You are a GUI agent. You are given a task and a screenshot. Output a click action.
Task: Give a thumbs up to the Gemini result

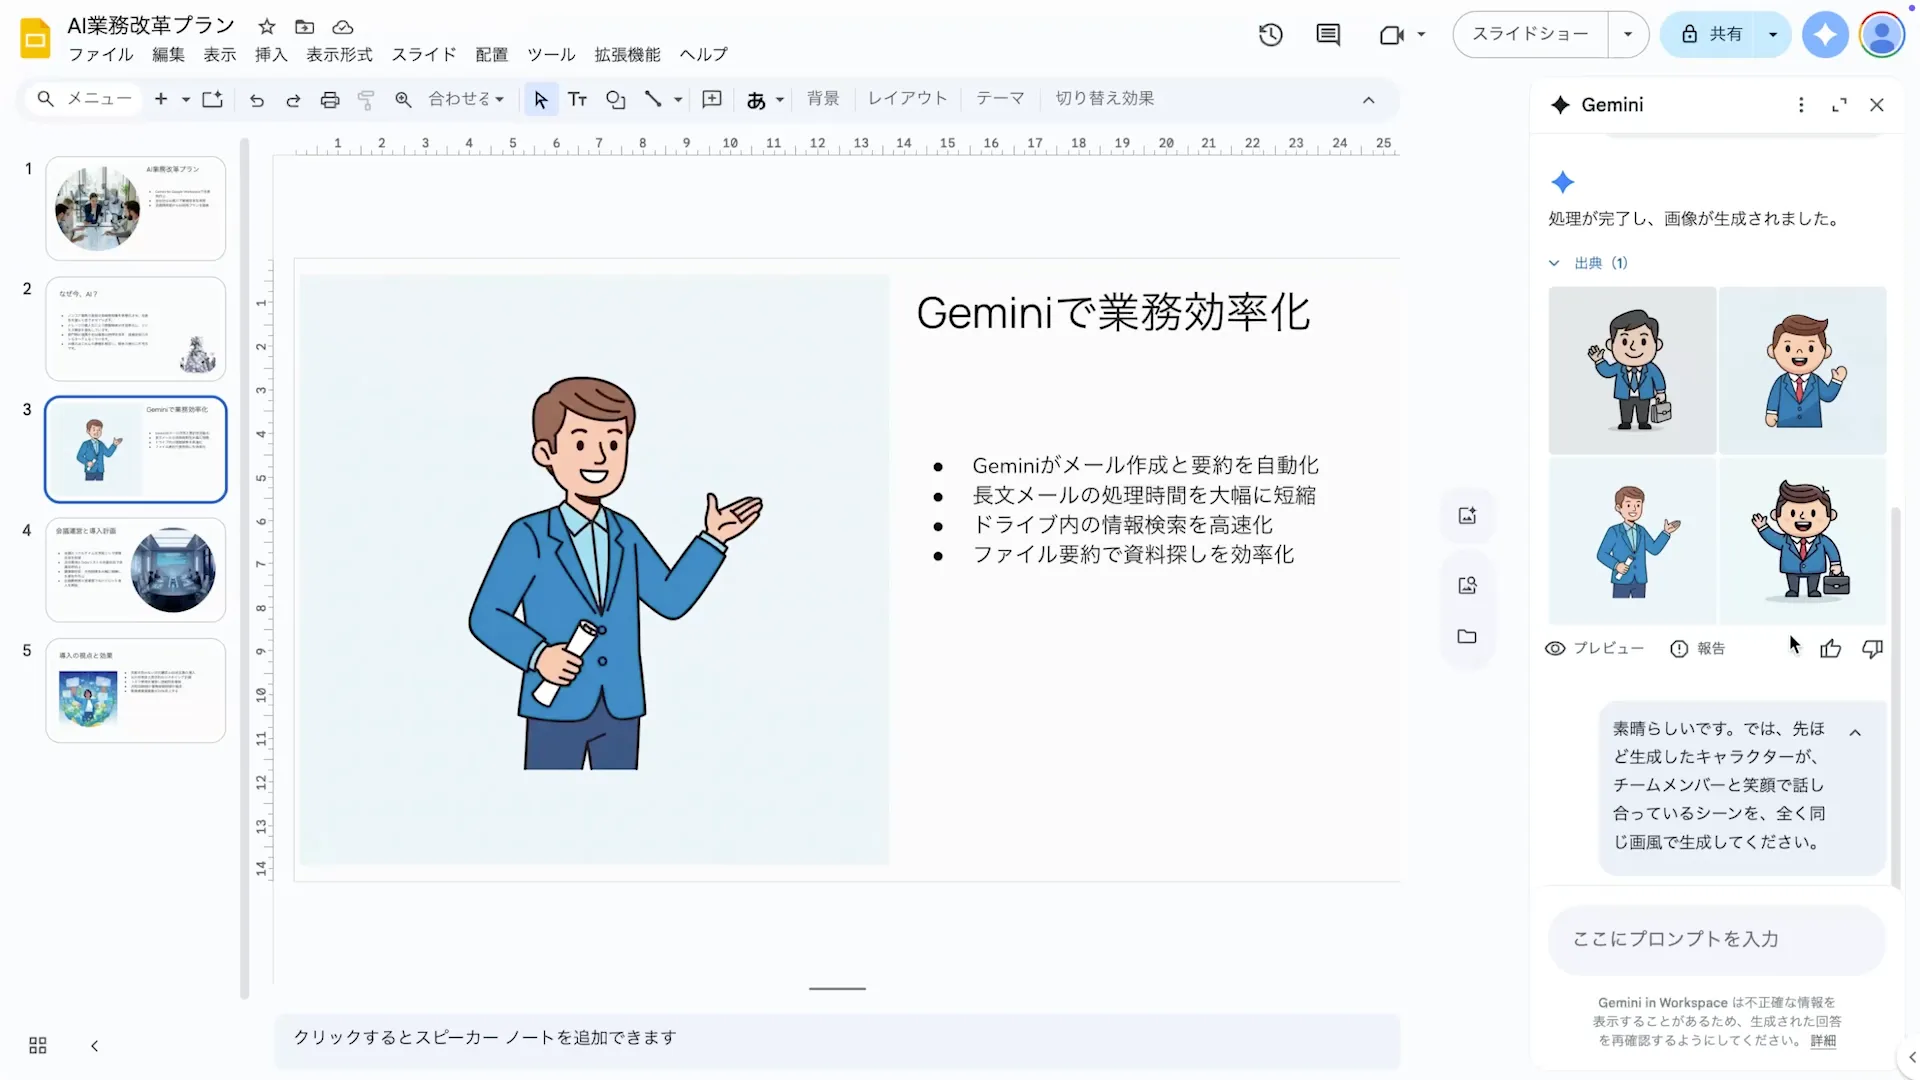coord(1831,648)
